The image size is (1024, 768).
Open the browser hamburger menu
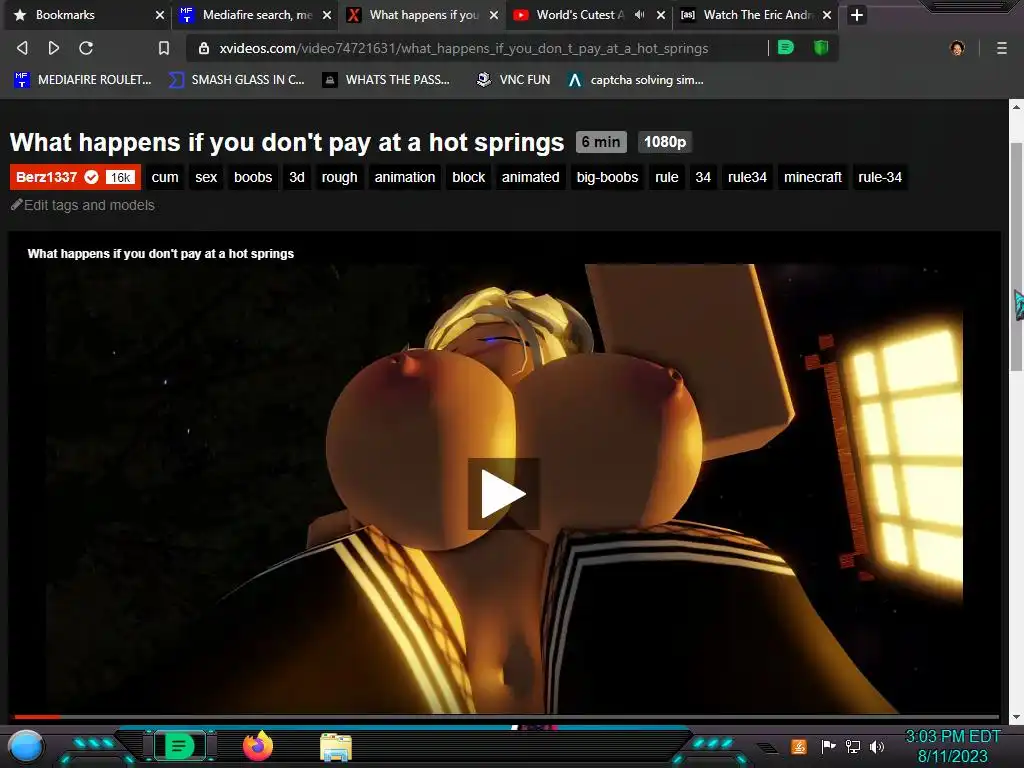tap(1002, 48)
